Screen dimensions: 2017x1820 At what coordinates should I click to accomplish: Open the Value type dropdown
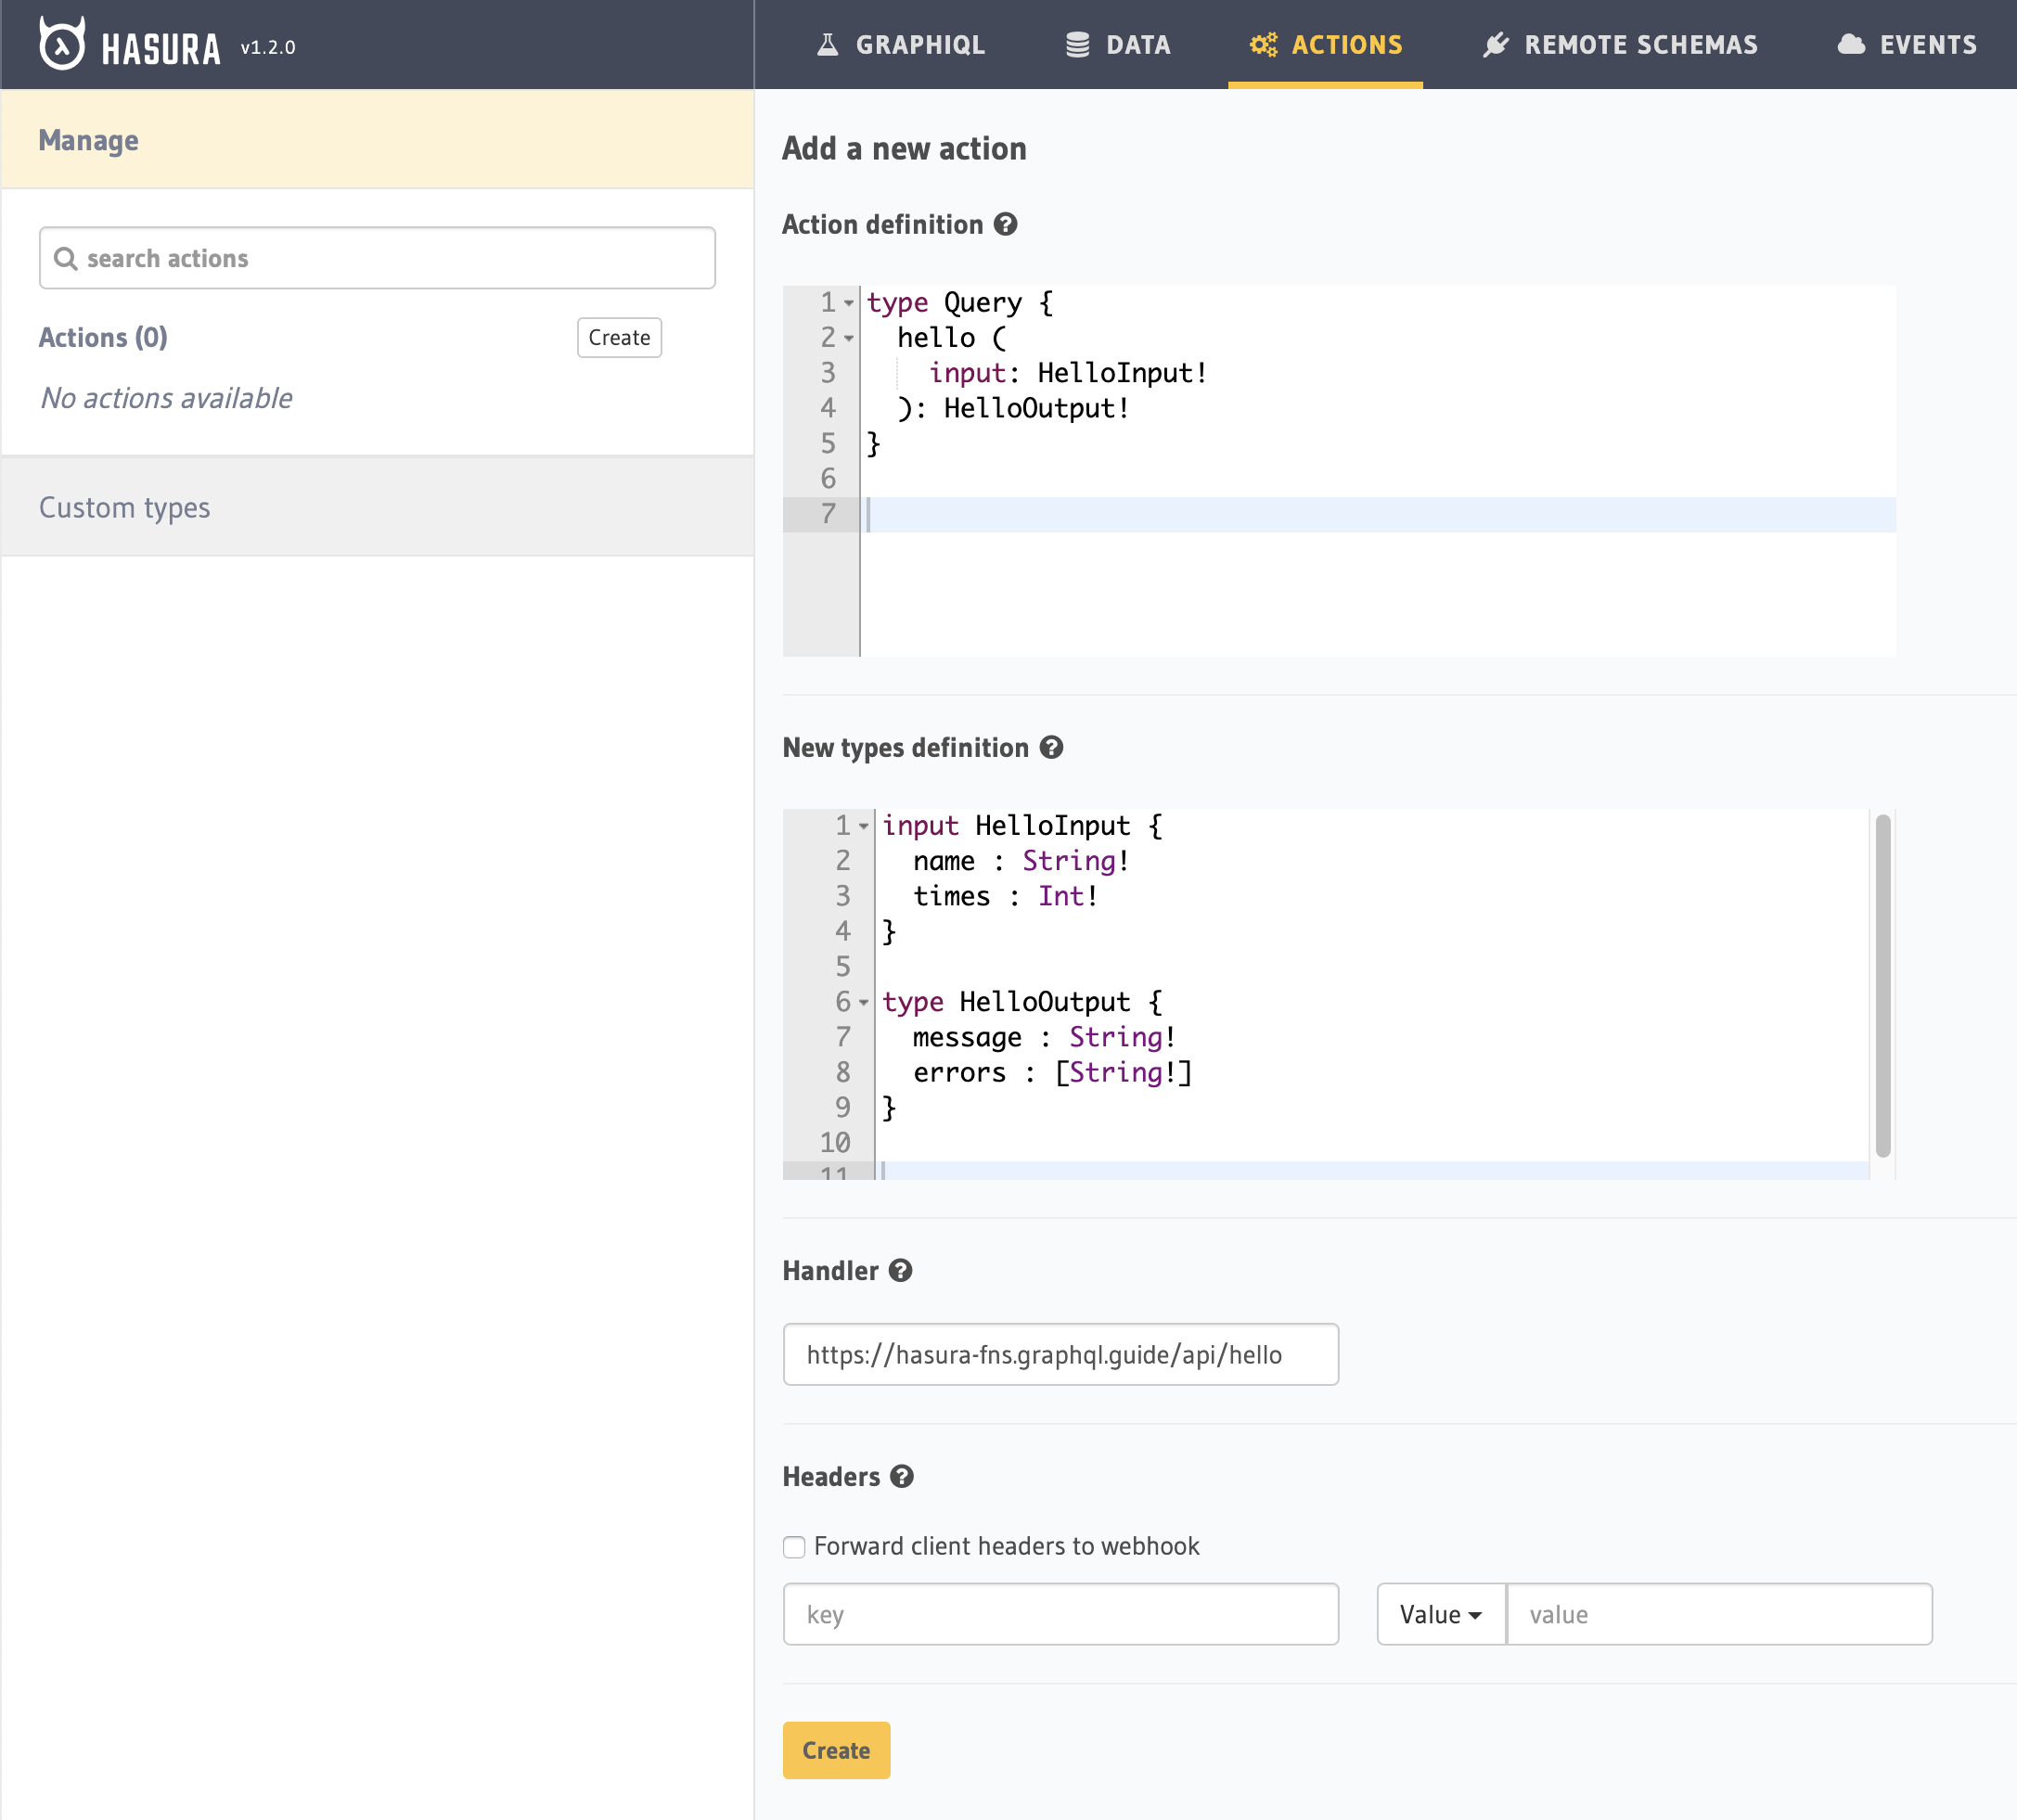pyautogui.click(x=1441, y=1614)
